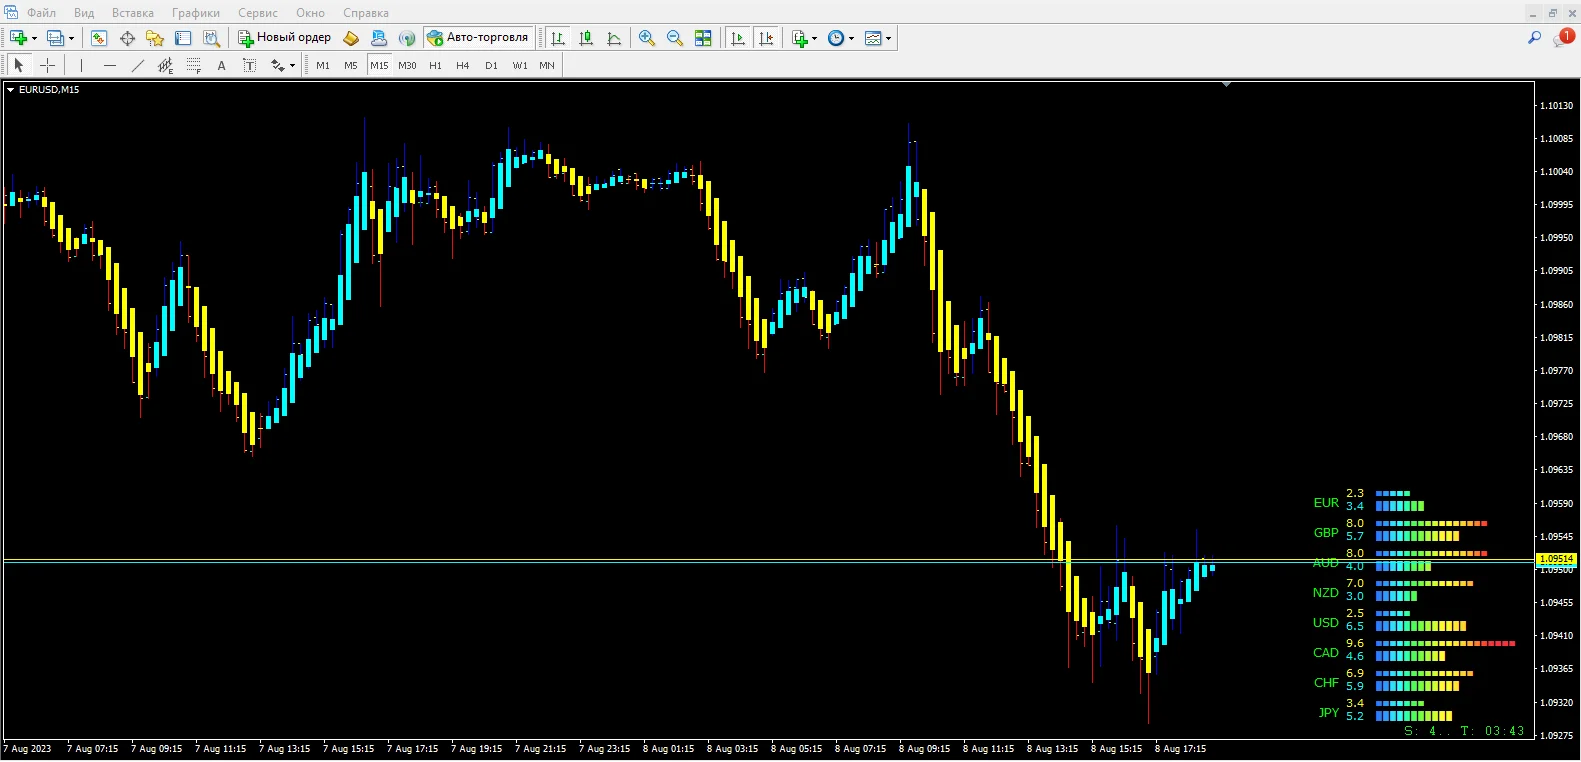This screenshot has height=762, width=1581.
Task: Expand the arrows tool dropdown
Action: (292, 65)
